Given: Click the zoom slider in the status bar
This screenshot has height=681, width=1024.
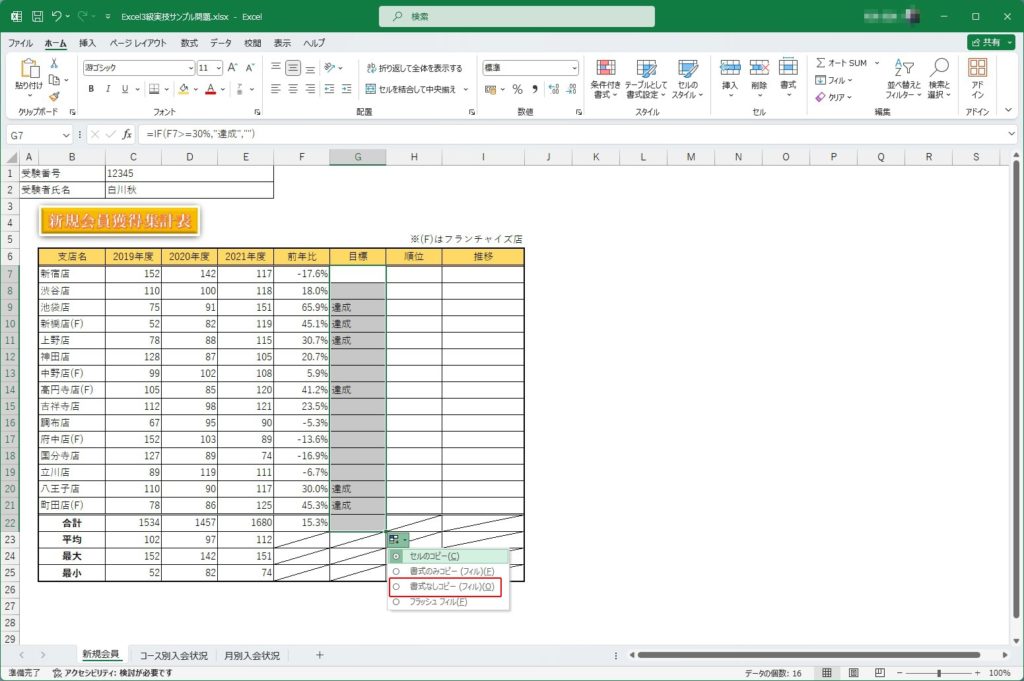Looking at the screenshot, I should 938,673.
